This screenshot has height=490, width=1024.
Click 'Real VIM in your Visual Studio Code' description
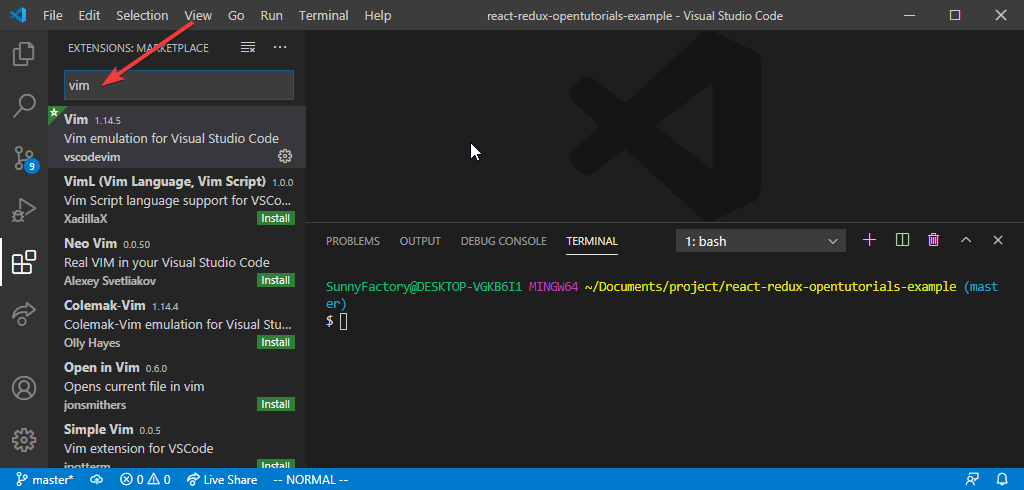pyautogui.click(x=167, y=263)
